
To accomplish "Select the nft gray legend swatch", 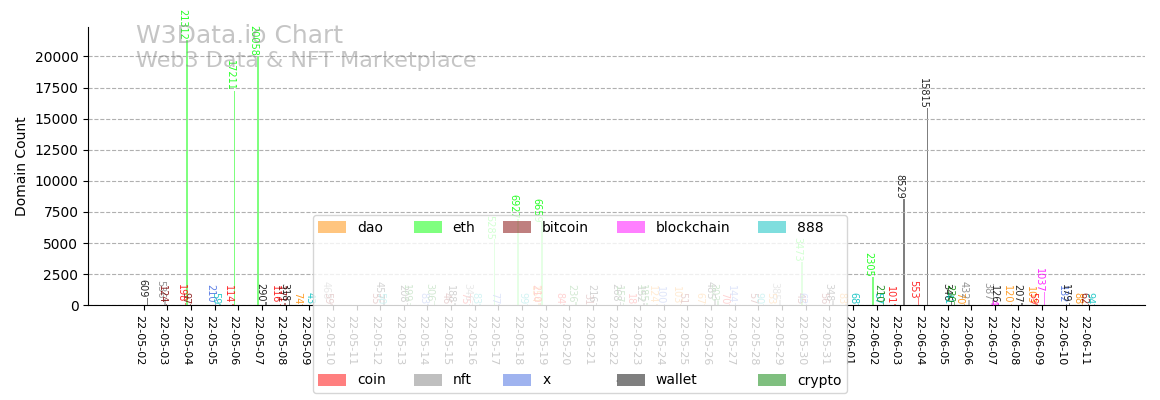I will [x=428, y=380].
